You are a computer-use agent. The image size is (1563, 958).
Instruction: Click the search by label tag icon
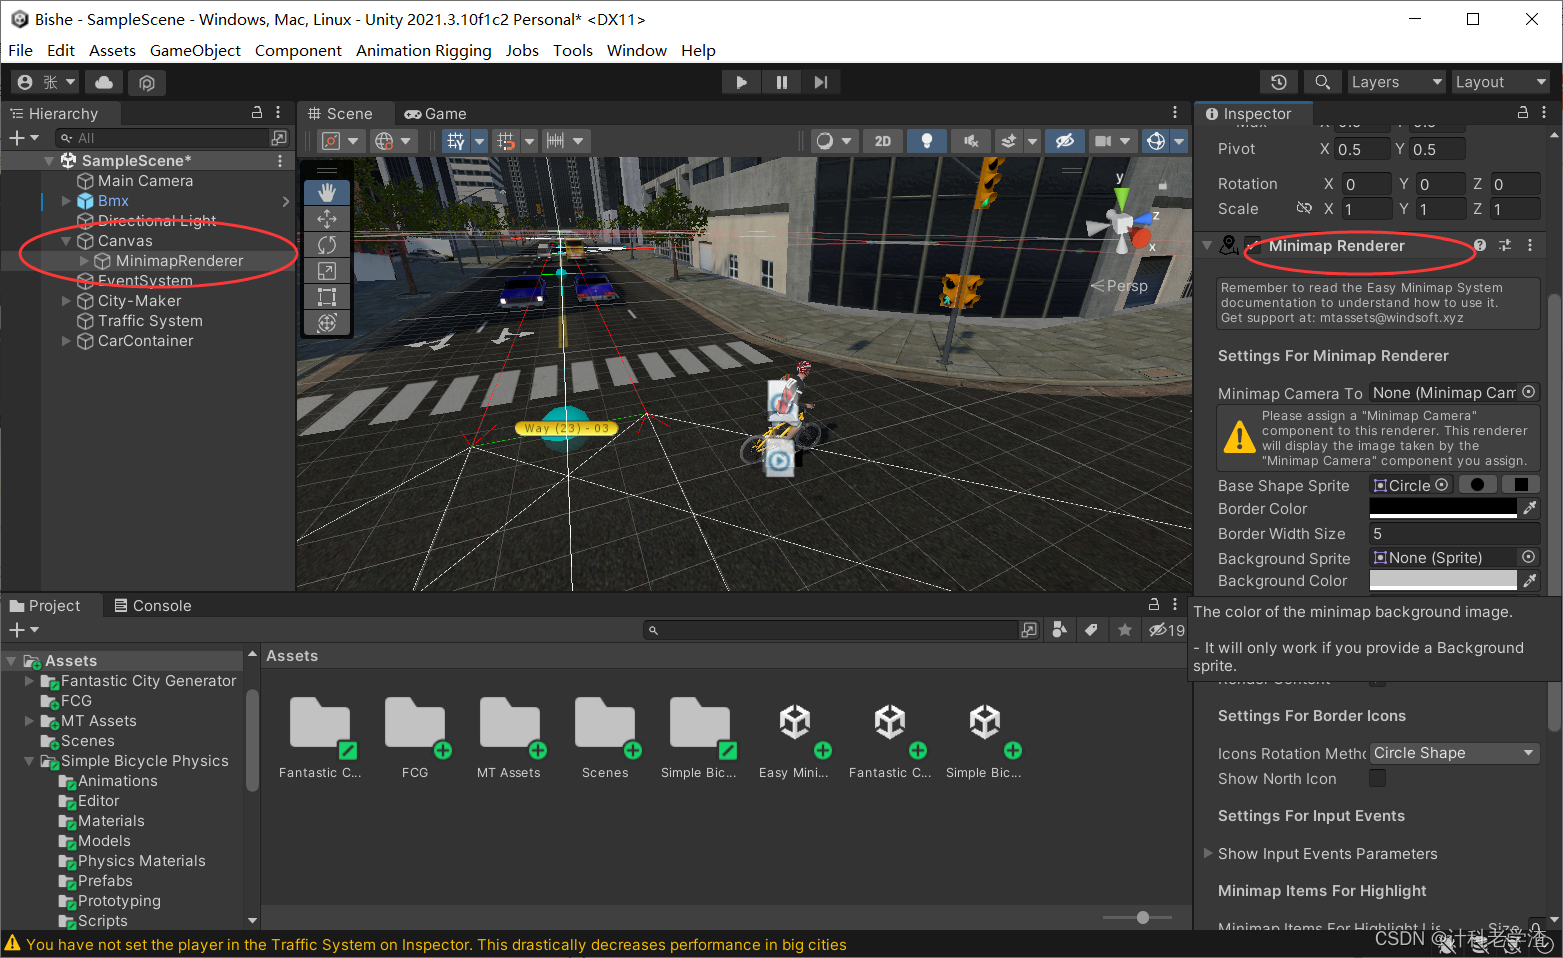pos(1091,630)
